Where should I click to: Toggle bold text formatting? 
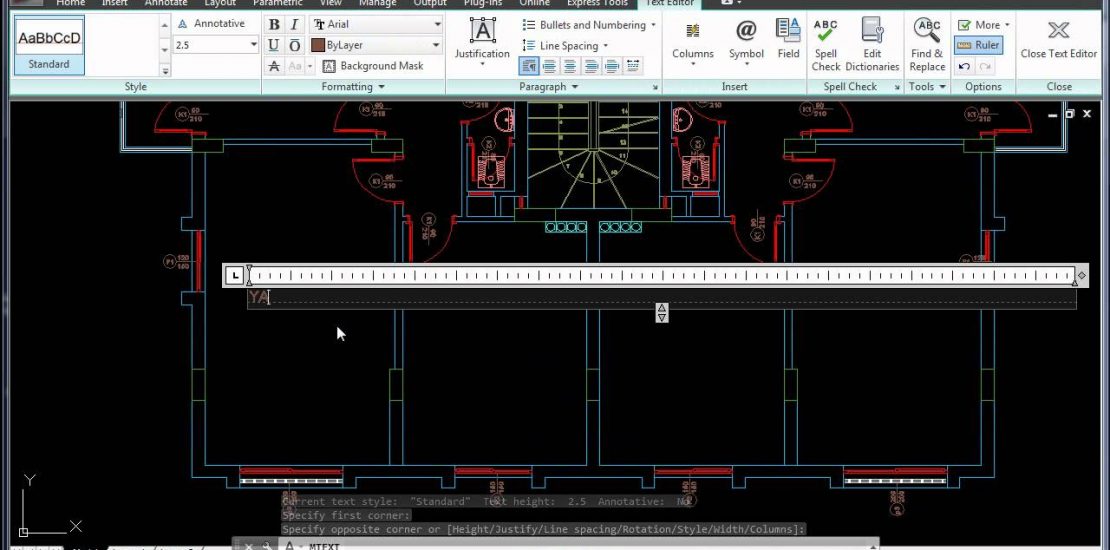point(274,25)
